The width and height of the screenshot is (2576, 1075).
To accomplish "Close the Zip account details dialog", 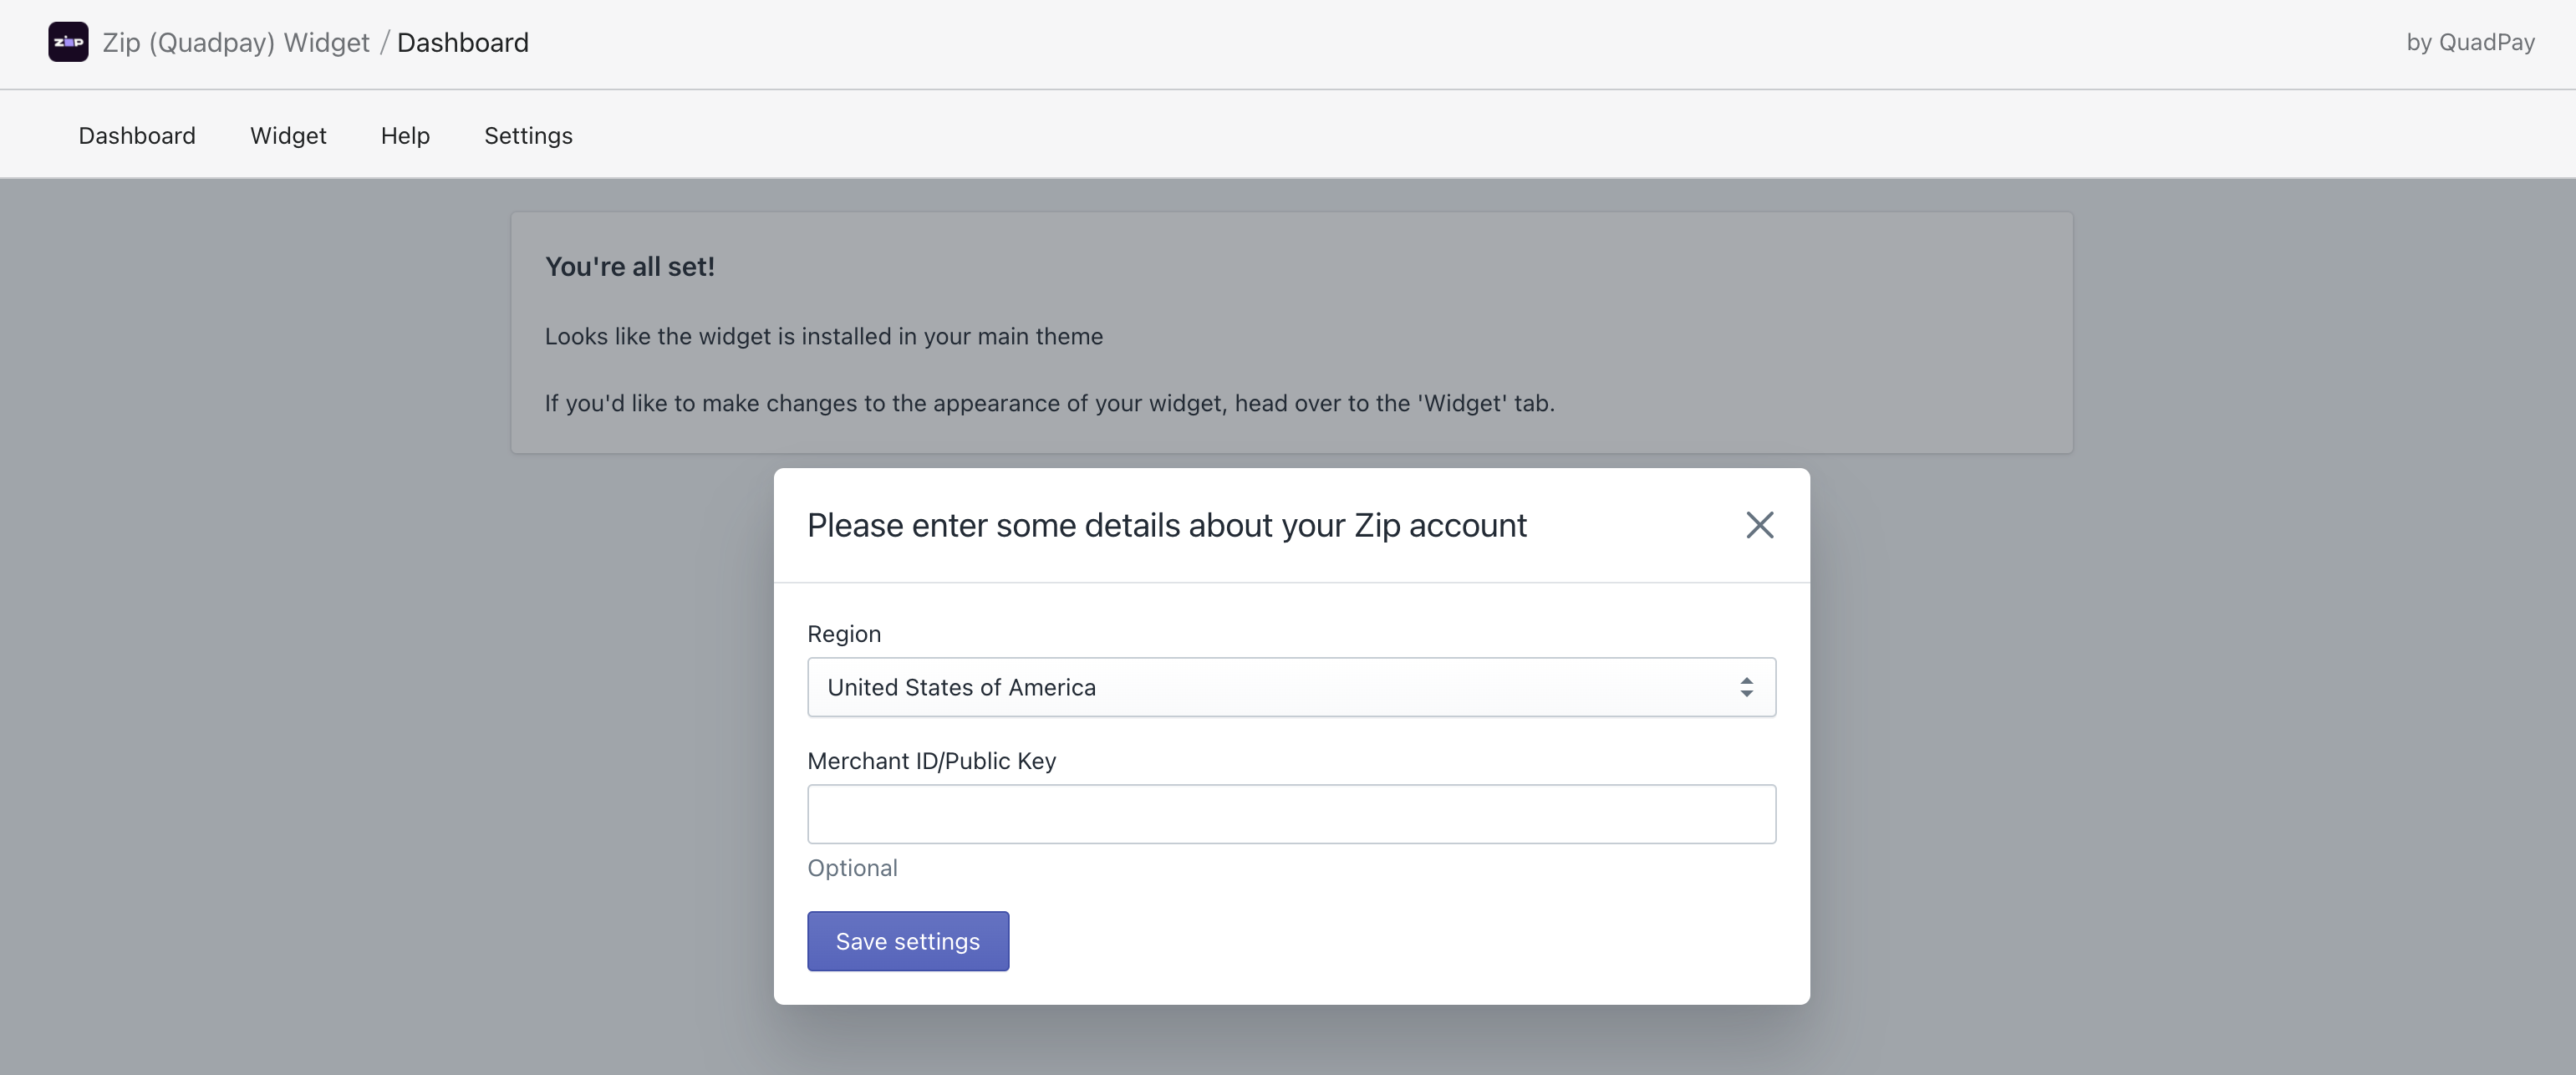I will [x=1759, y=525].
